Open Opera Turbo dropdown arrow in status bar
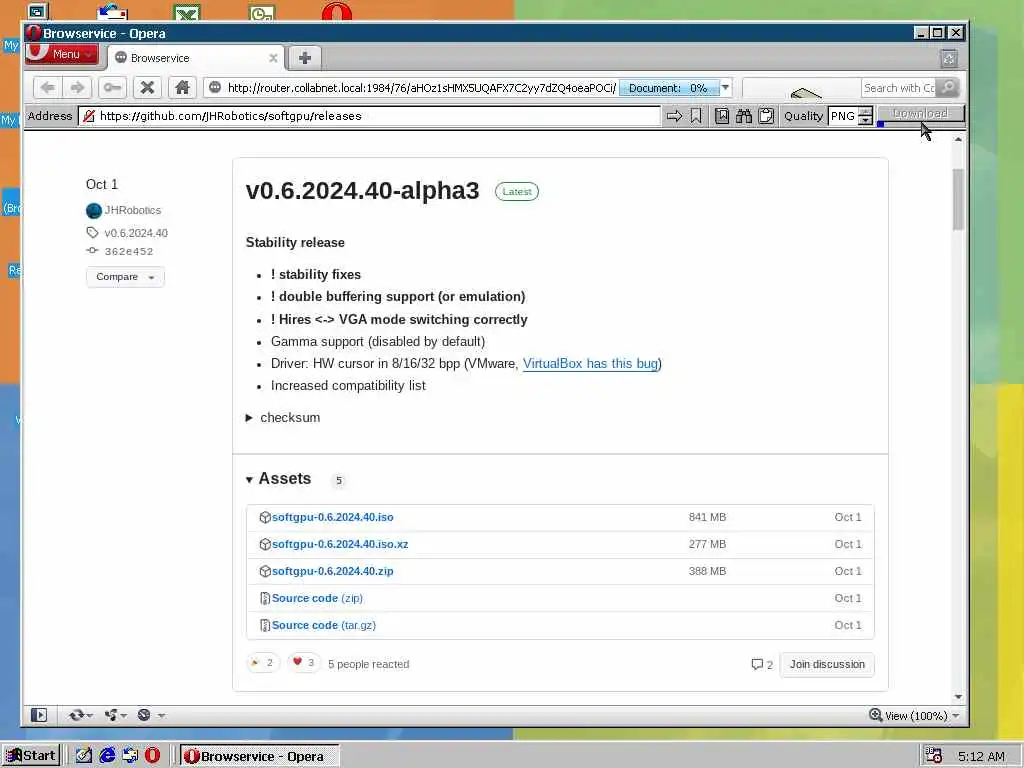 161,716
